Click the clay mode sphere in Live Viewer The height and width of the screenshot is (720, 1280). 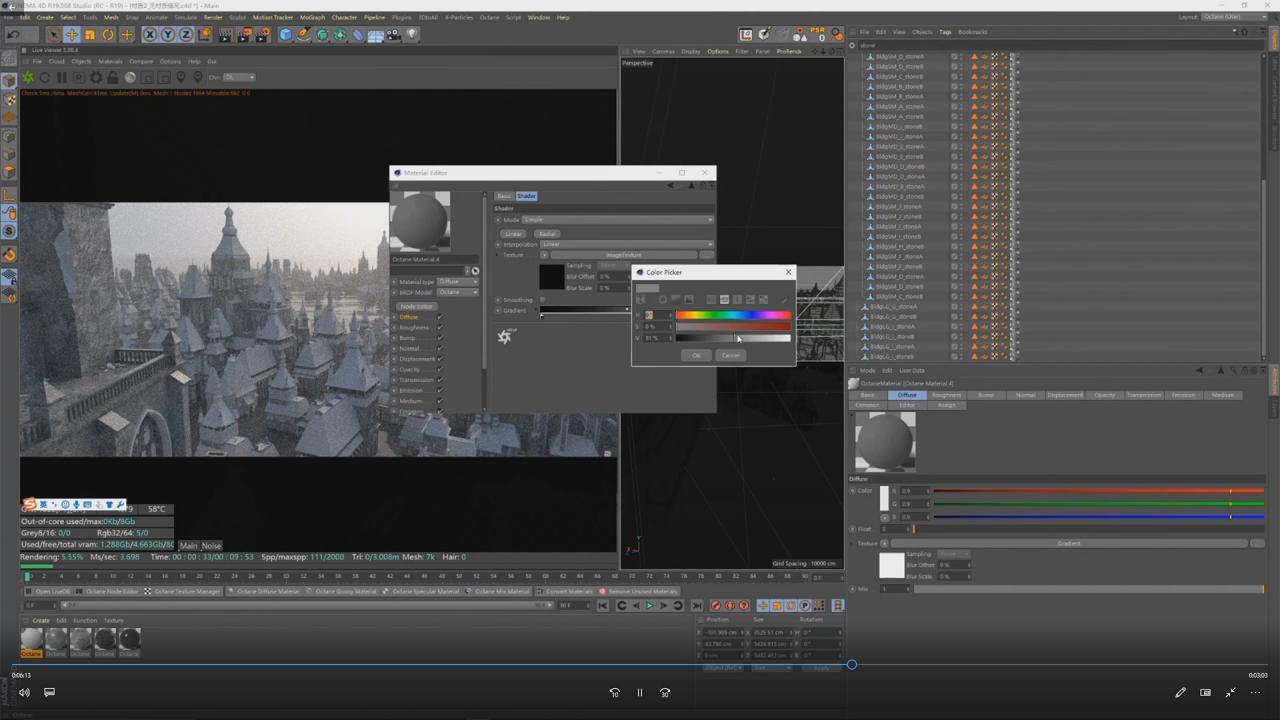coord(130,77)
